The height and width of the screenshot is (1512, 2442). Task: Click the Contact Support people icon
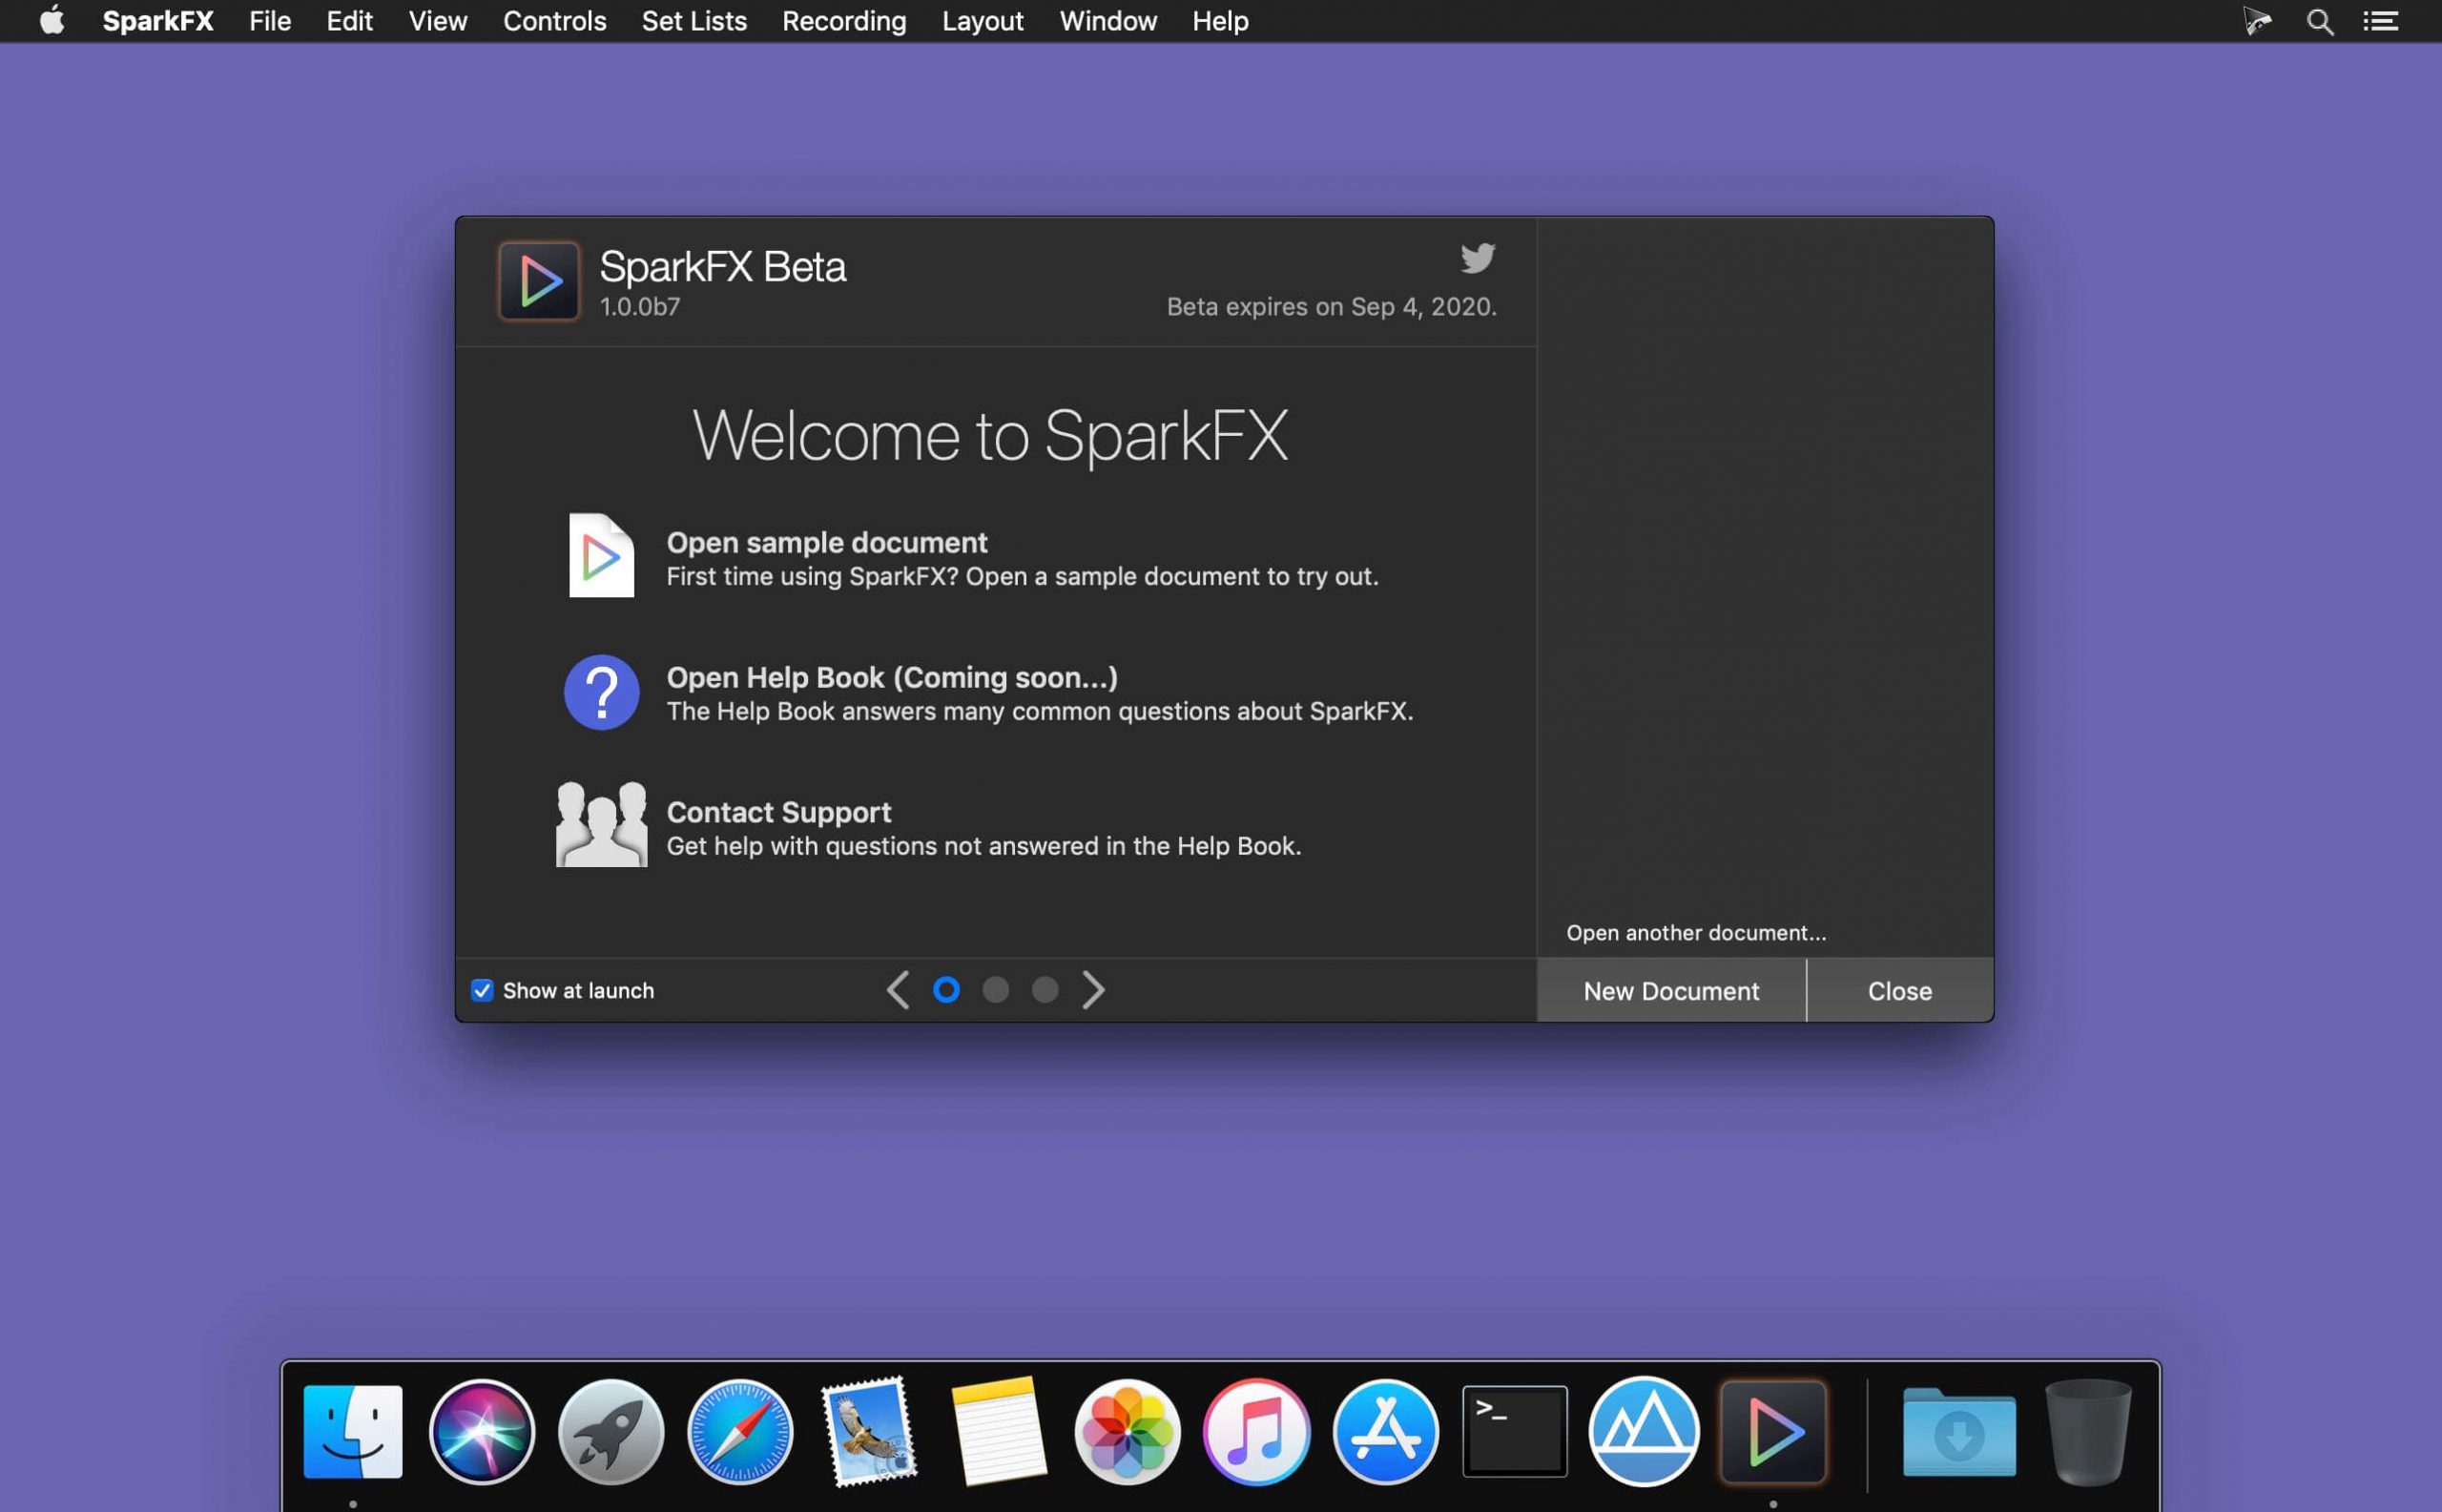tap(601, 824)
